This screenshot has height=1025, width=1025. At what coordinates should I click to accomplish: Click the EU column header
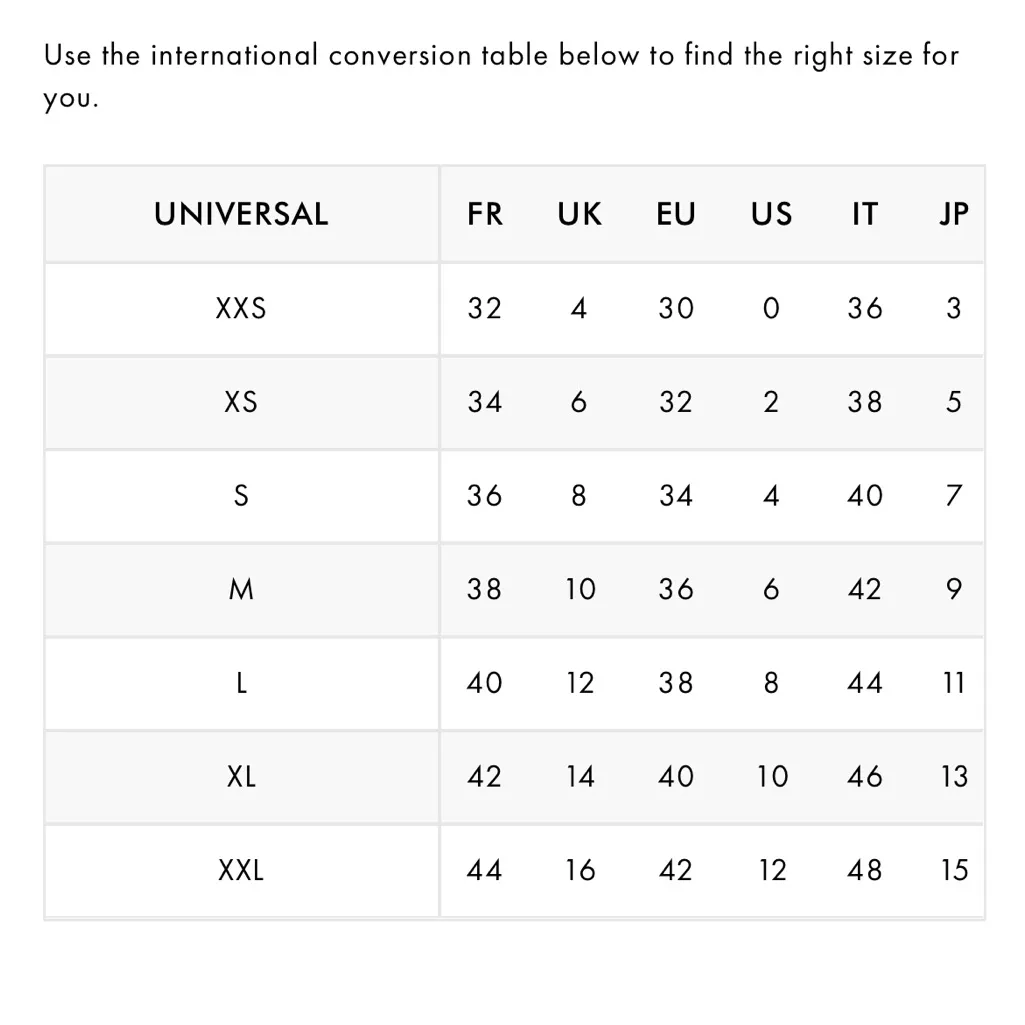click(676, 214)
